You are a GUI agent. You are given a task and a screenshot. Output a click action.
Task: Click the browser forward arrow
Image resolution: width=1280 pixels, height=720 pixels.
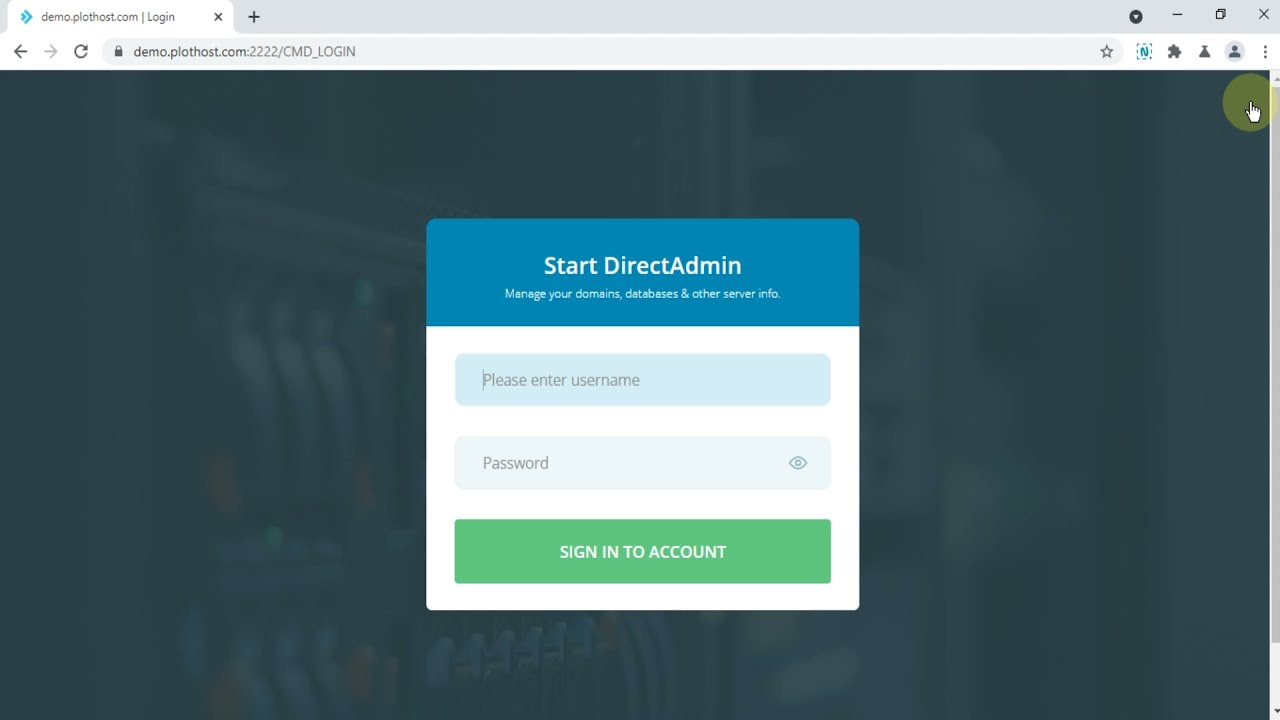point(51,51)
